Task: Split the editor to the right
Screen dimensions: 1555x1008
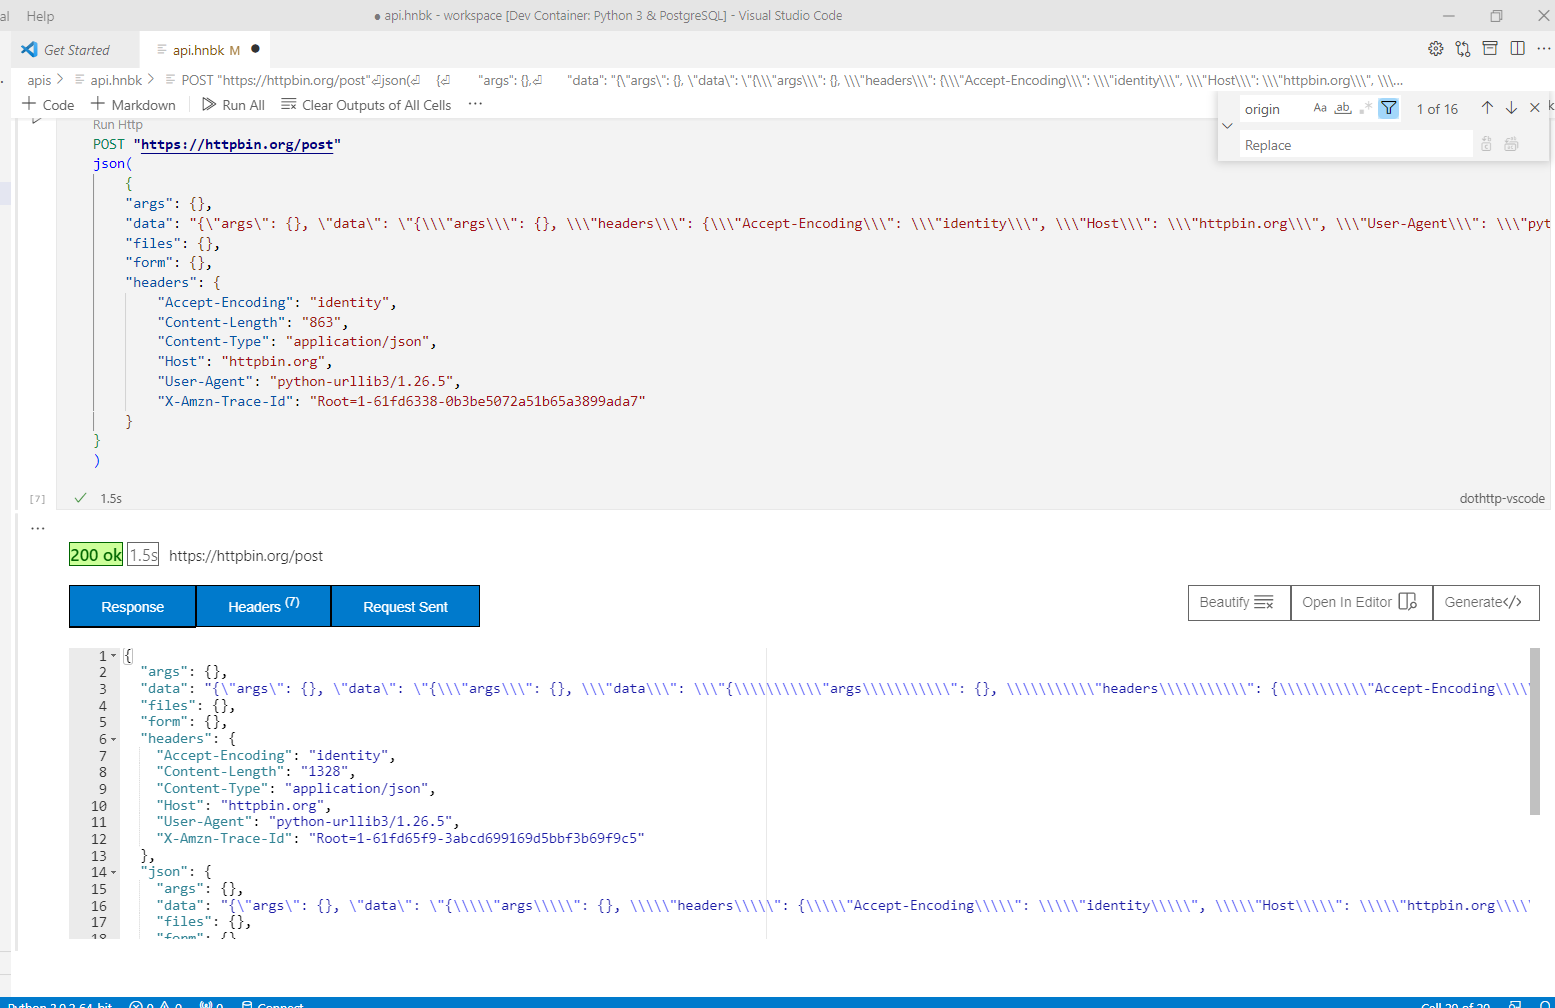Action: tap(1517, 48)
